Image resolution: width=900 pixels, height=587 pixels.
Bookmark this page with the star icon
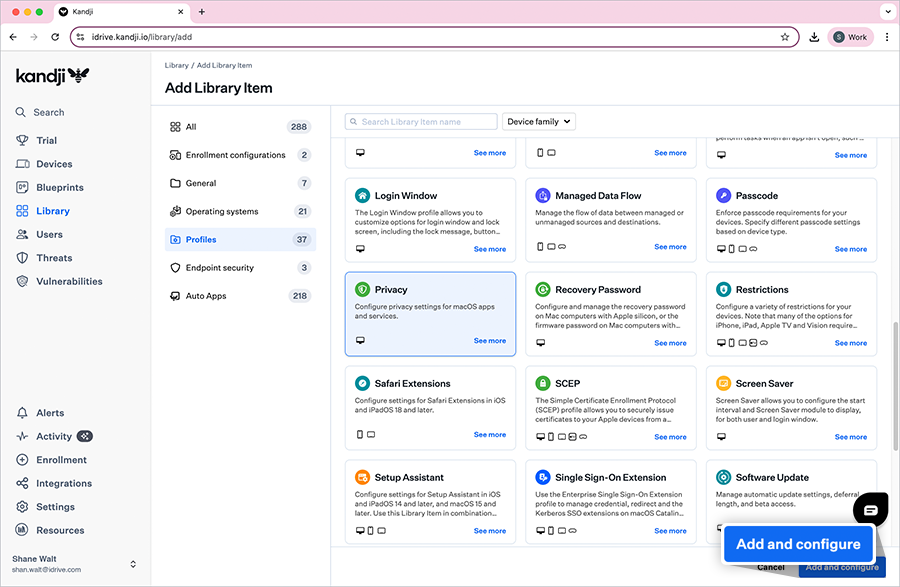(x=785, y=37)
